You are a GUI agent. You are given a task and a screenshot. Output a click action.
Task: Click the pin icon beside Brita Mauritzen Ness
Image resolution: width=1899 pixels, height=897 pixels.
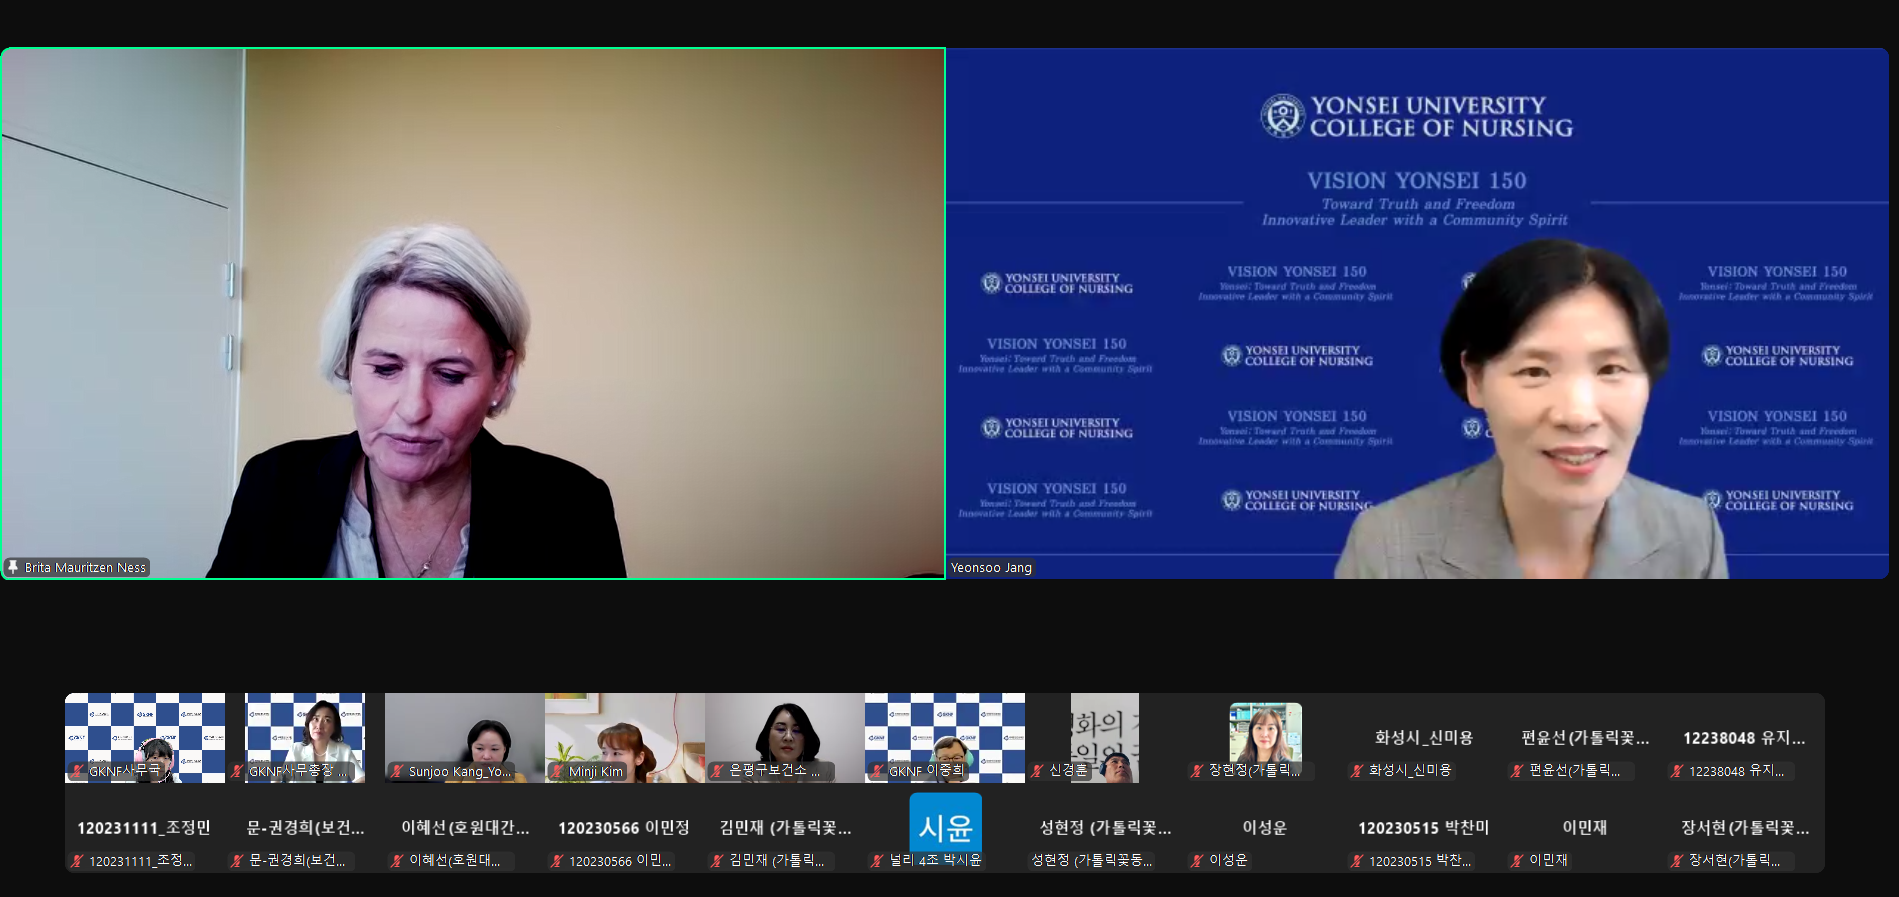[13, 567]
